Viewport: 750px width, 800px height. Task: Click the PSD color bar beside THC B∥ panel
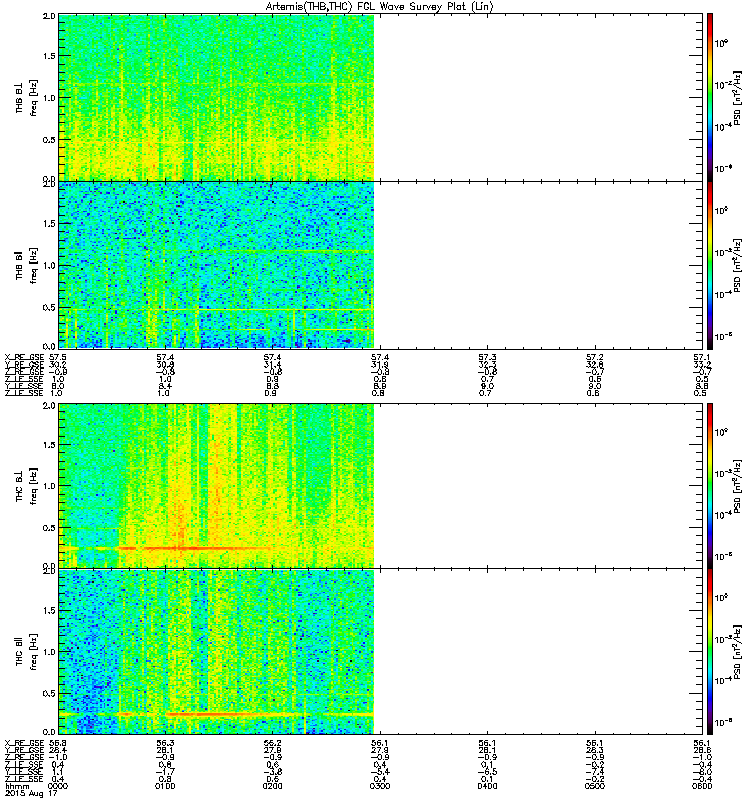pyautogui.click(x=710, y=652)
